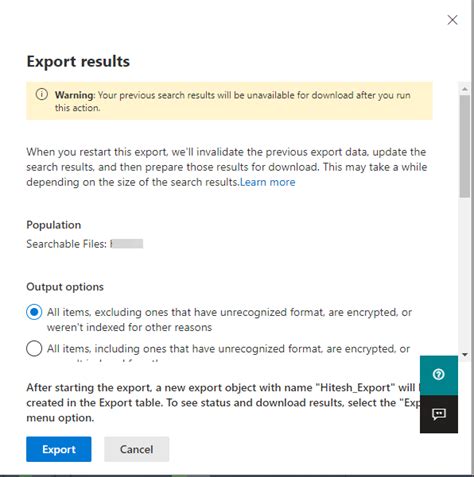Click the Output options heading
Image resolution: width=474 pixels, height=477 pixels.
(x=65, y=287)
